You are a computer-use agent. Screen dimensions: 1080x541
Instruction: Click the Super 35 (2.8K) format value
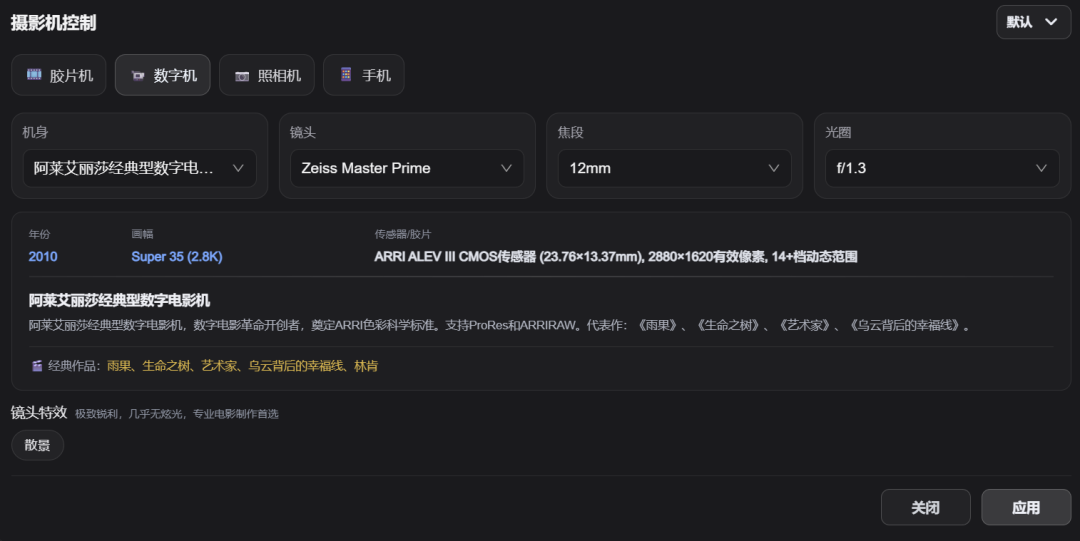click(x=177, y=256)
